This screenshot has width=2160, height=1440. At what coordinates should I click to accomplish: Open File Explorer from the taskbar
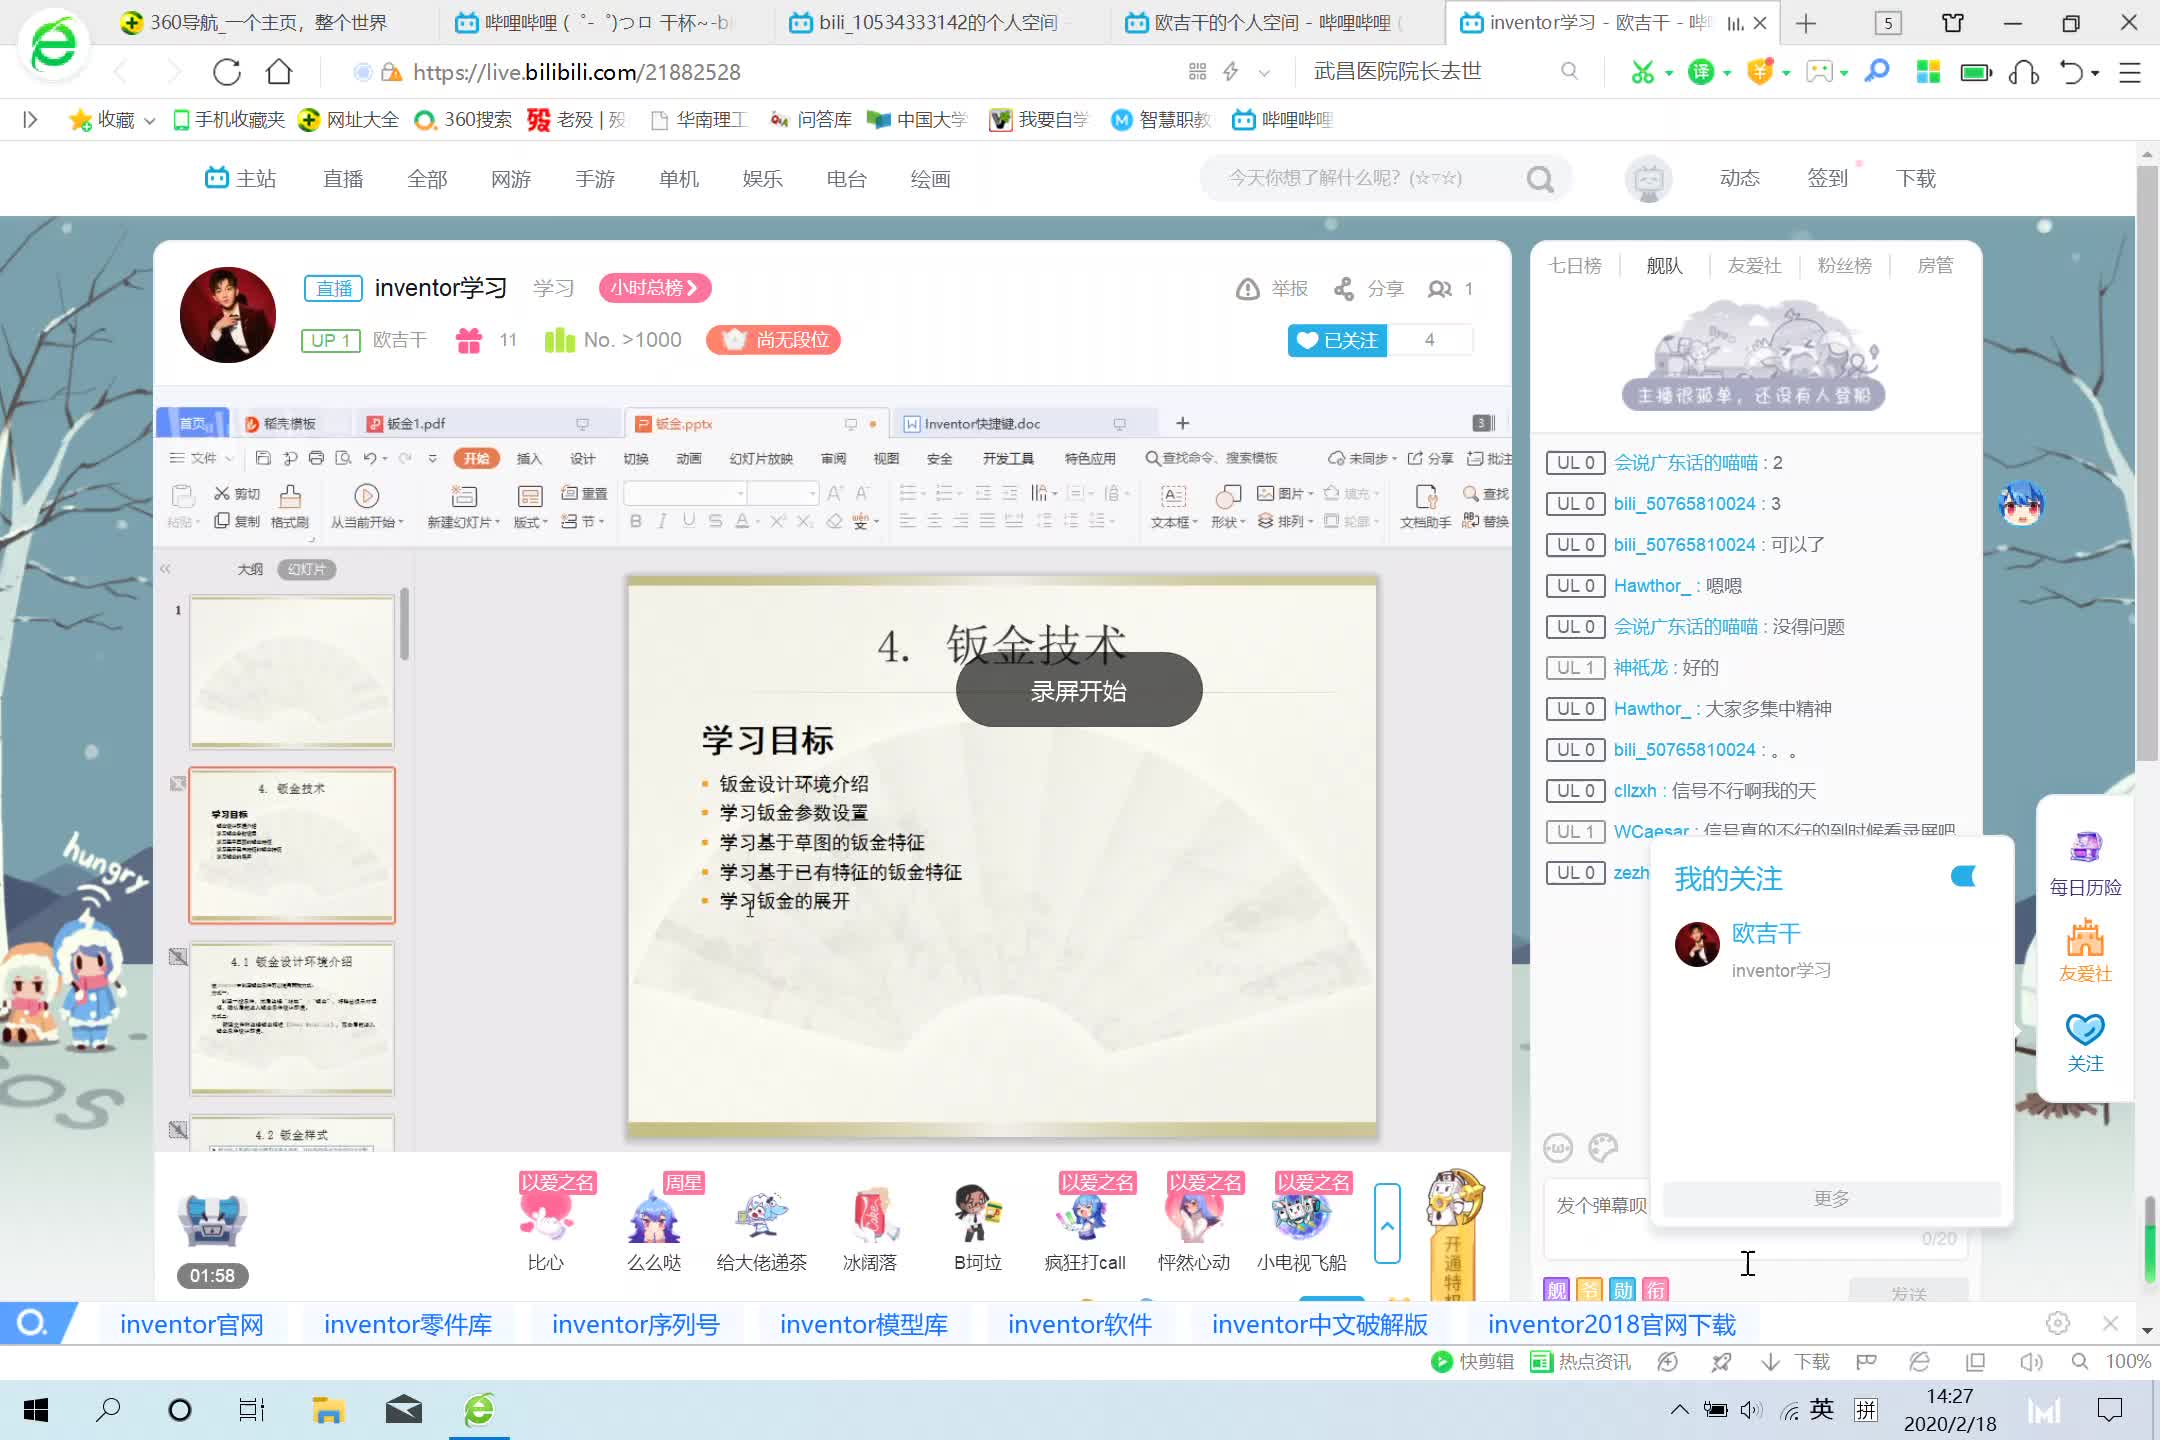(328, 1410)
